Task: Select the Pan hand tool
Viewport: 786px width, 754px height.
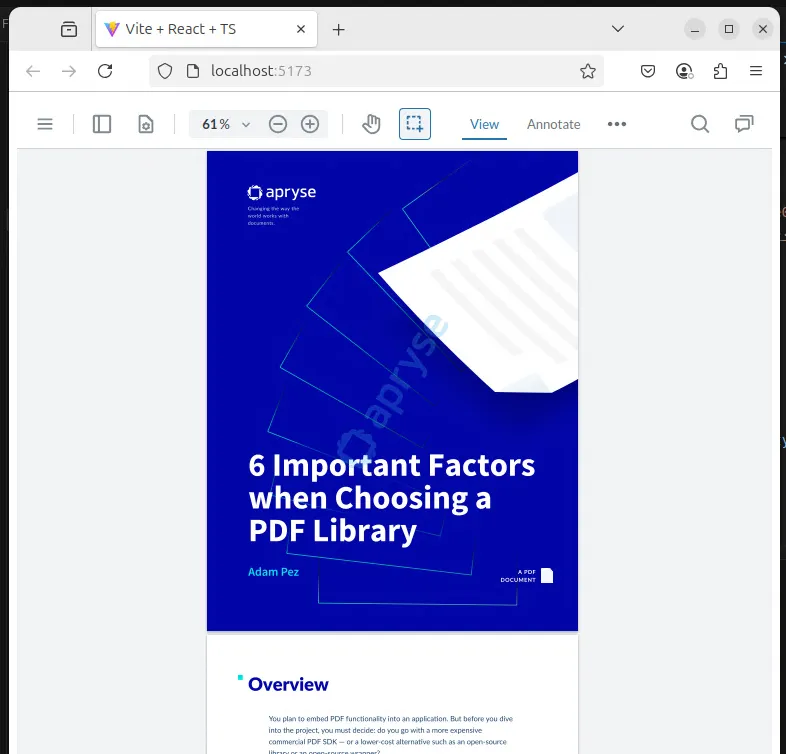Action: pyautogui.click(x=371, y=124)
